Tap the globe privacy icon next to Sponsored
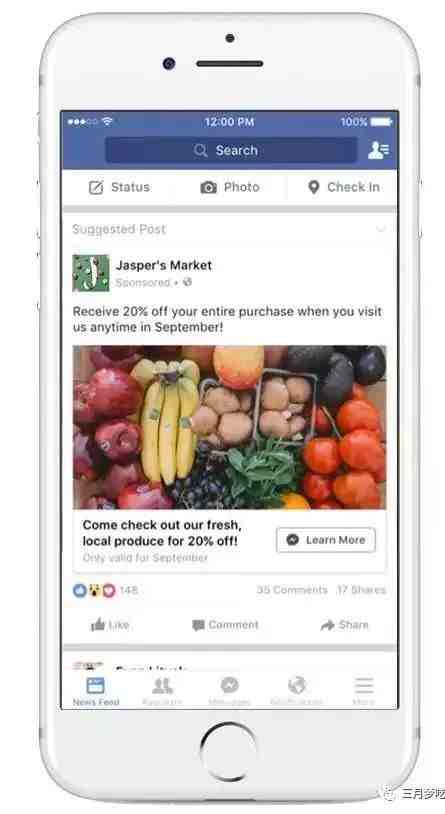Image resolution: width=445 pixels, height=814 pixels. click(187, 282)
